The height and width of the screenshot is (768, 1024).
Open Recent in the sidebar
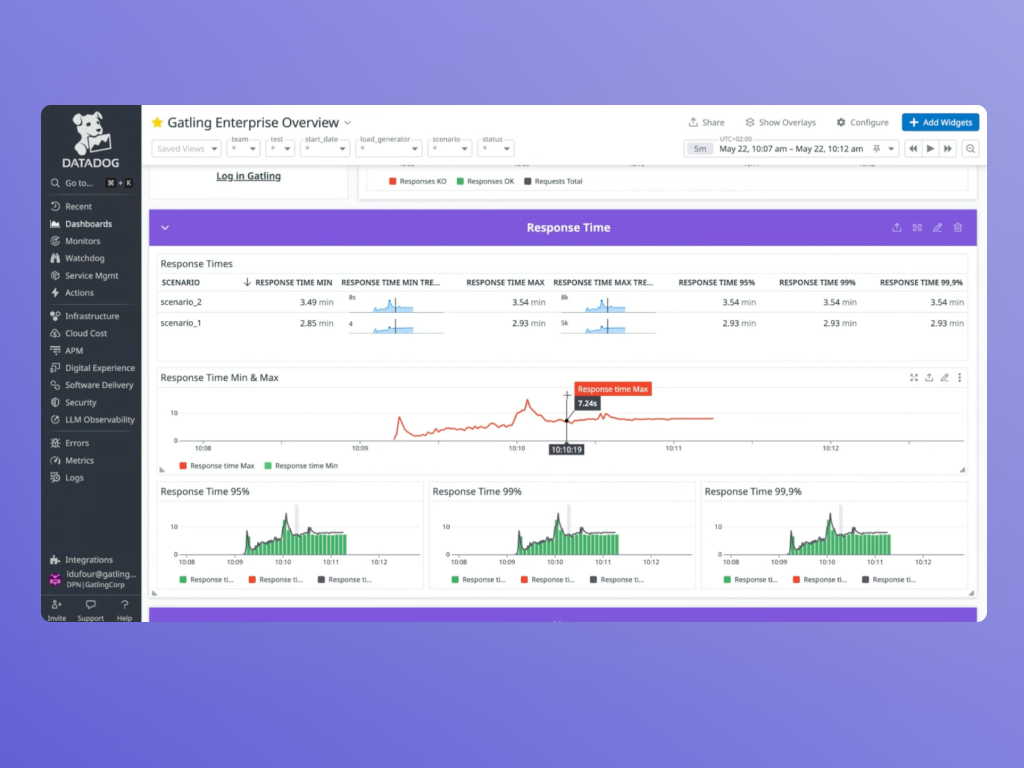pos(78,206)
